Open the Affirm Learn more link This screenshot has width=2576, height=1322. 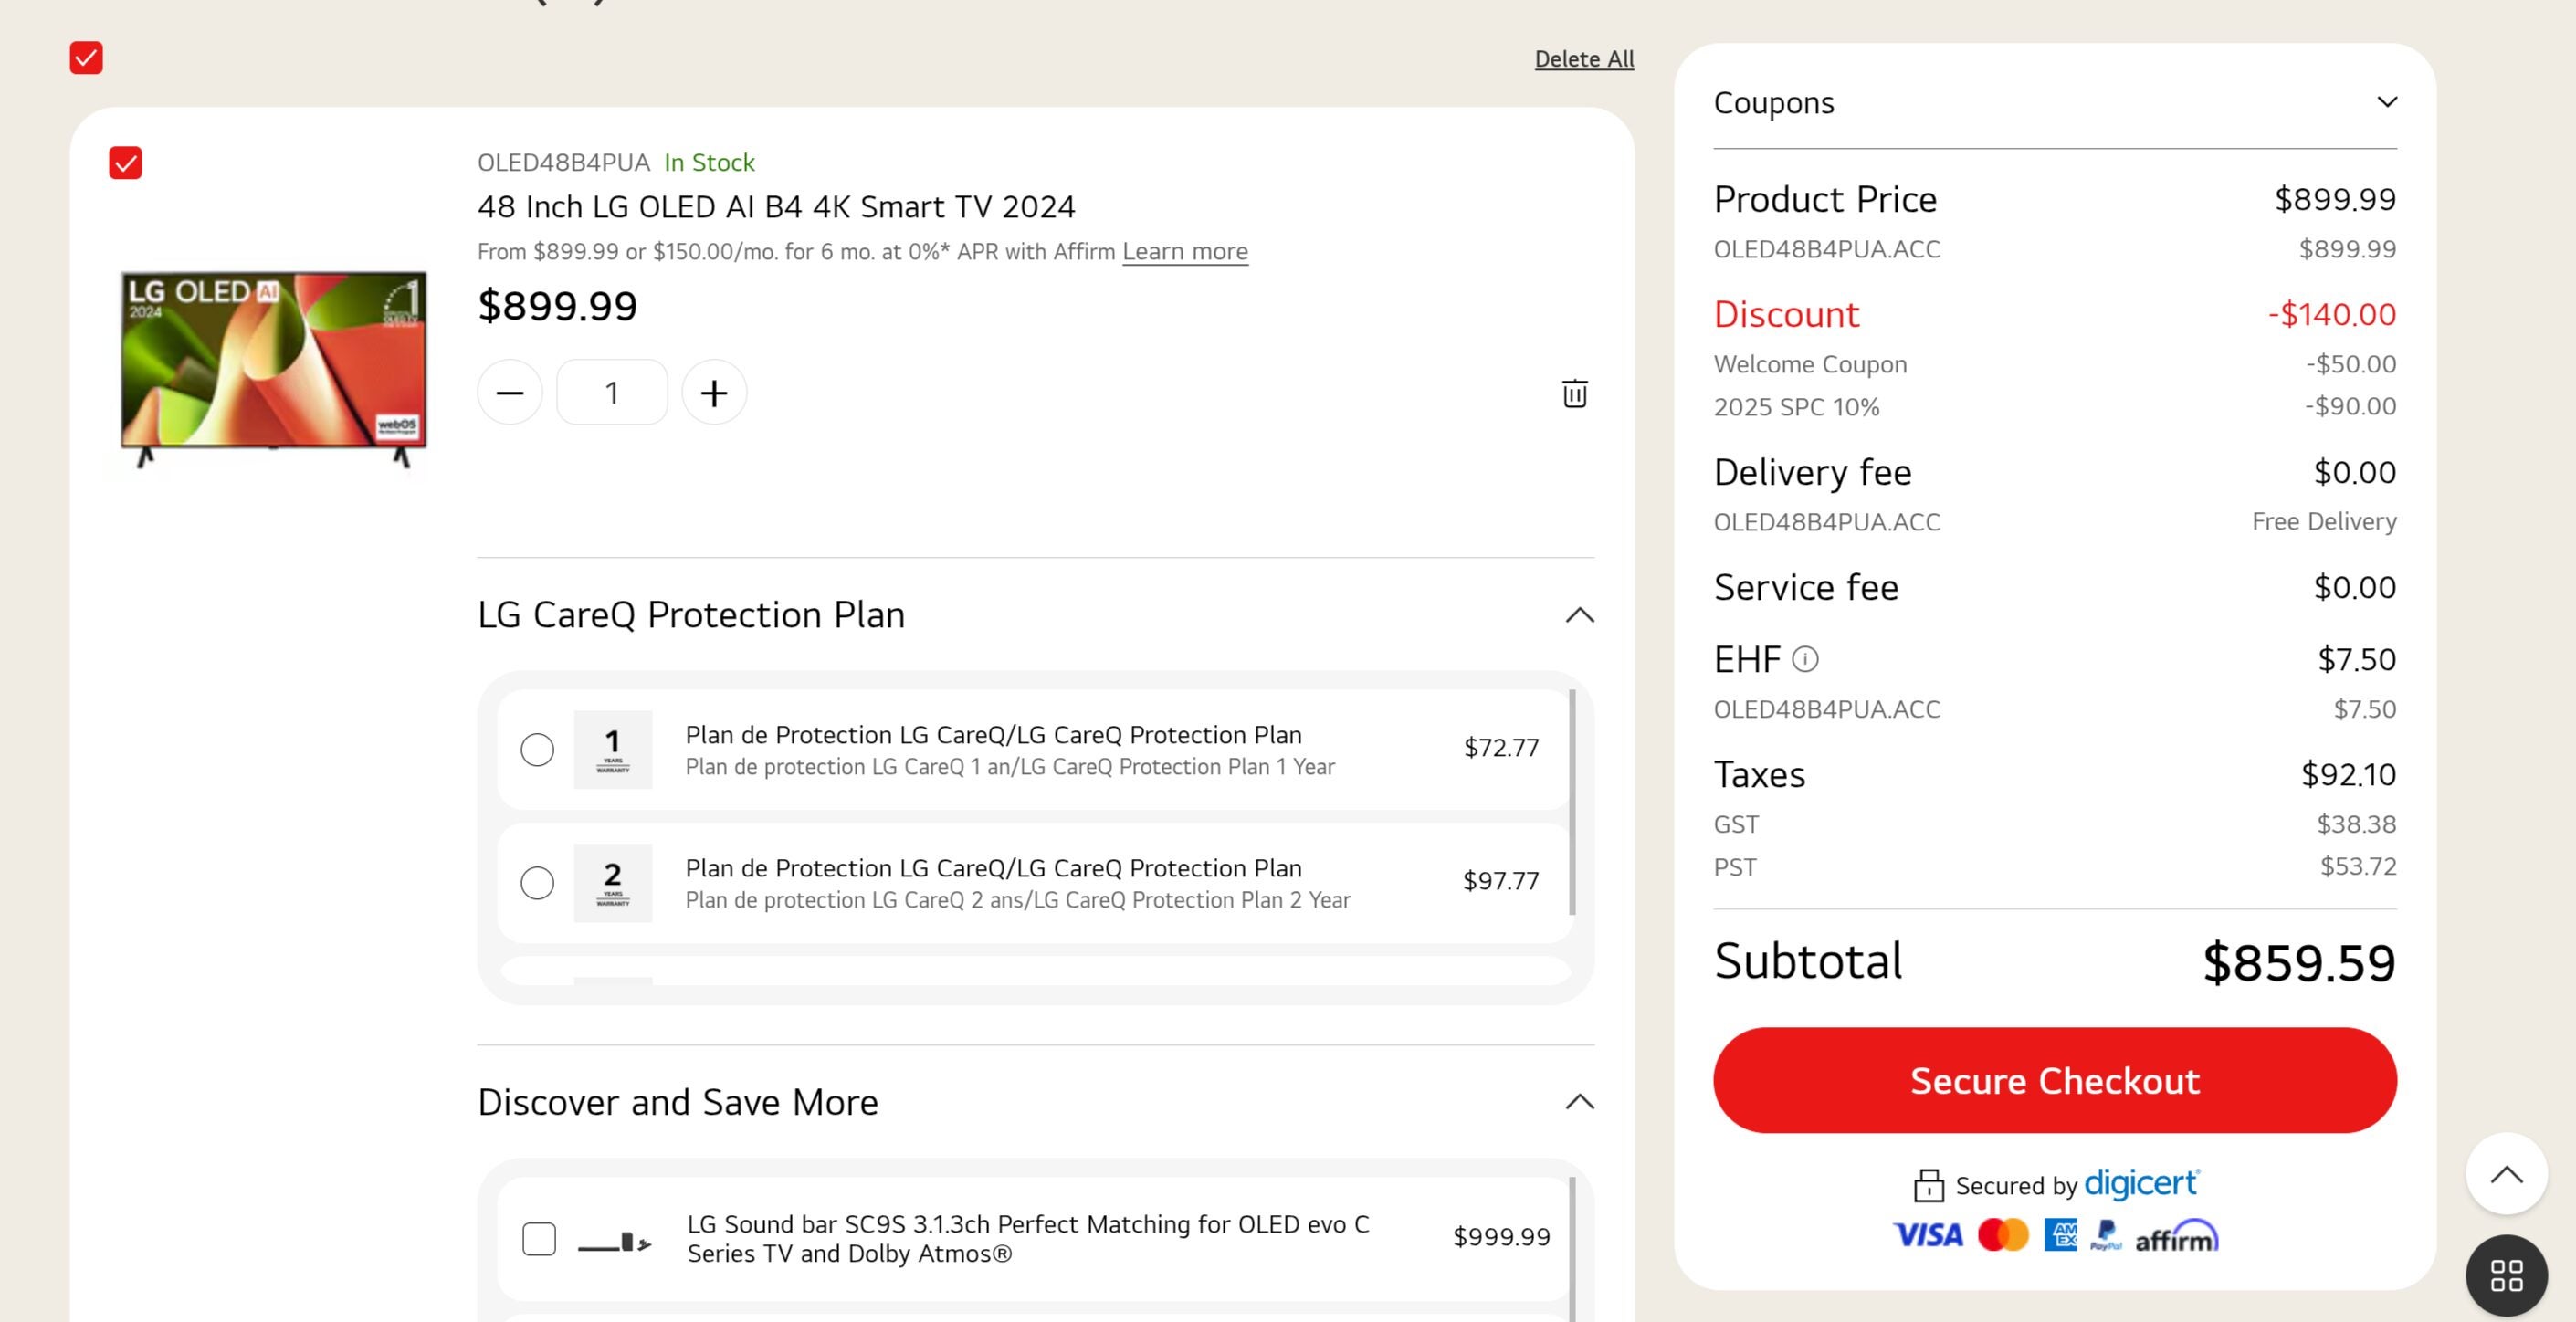tap(1184, 252)
